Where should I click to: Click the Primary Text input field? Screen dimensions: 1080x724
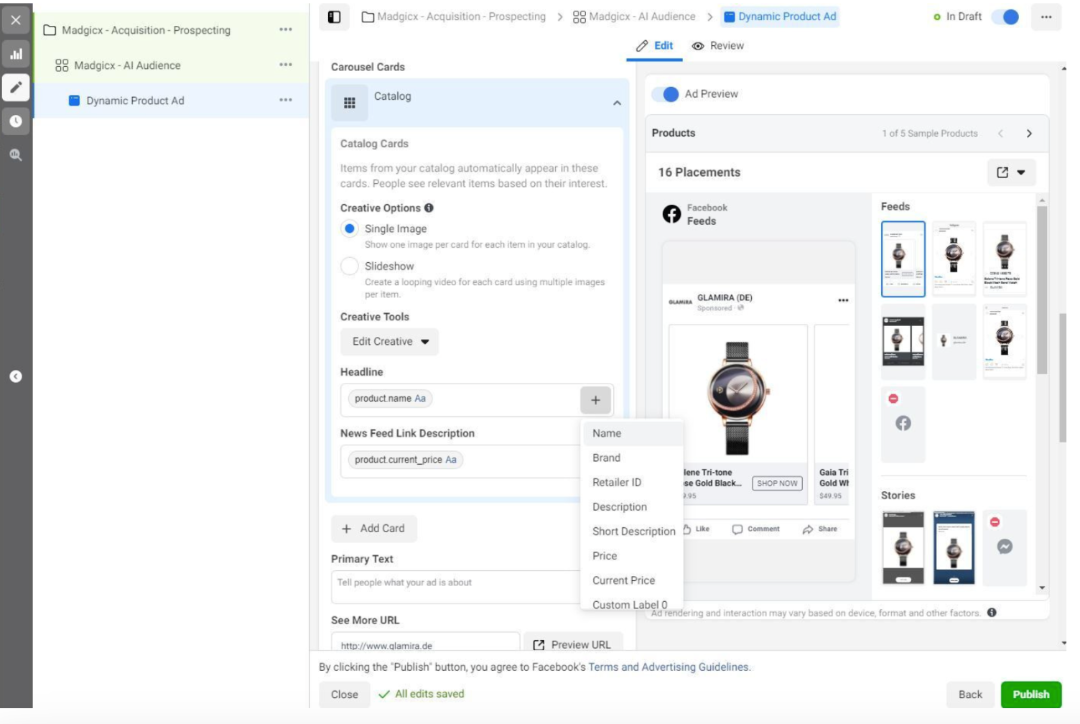(455, 585)
